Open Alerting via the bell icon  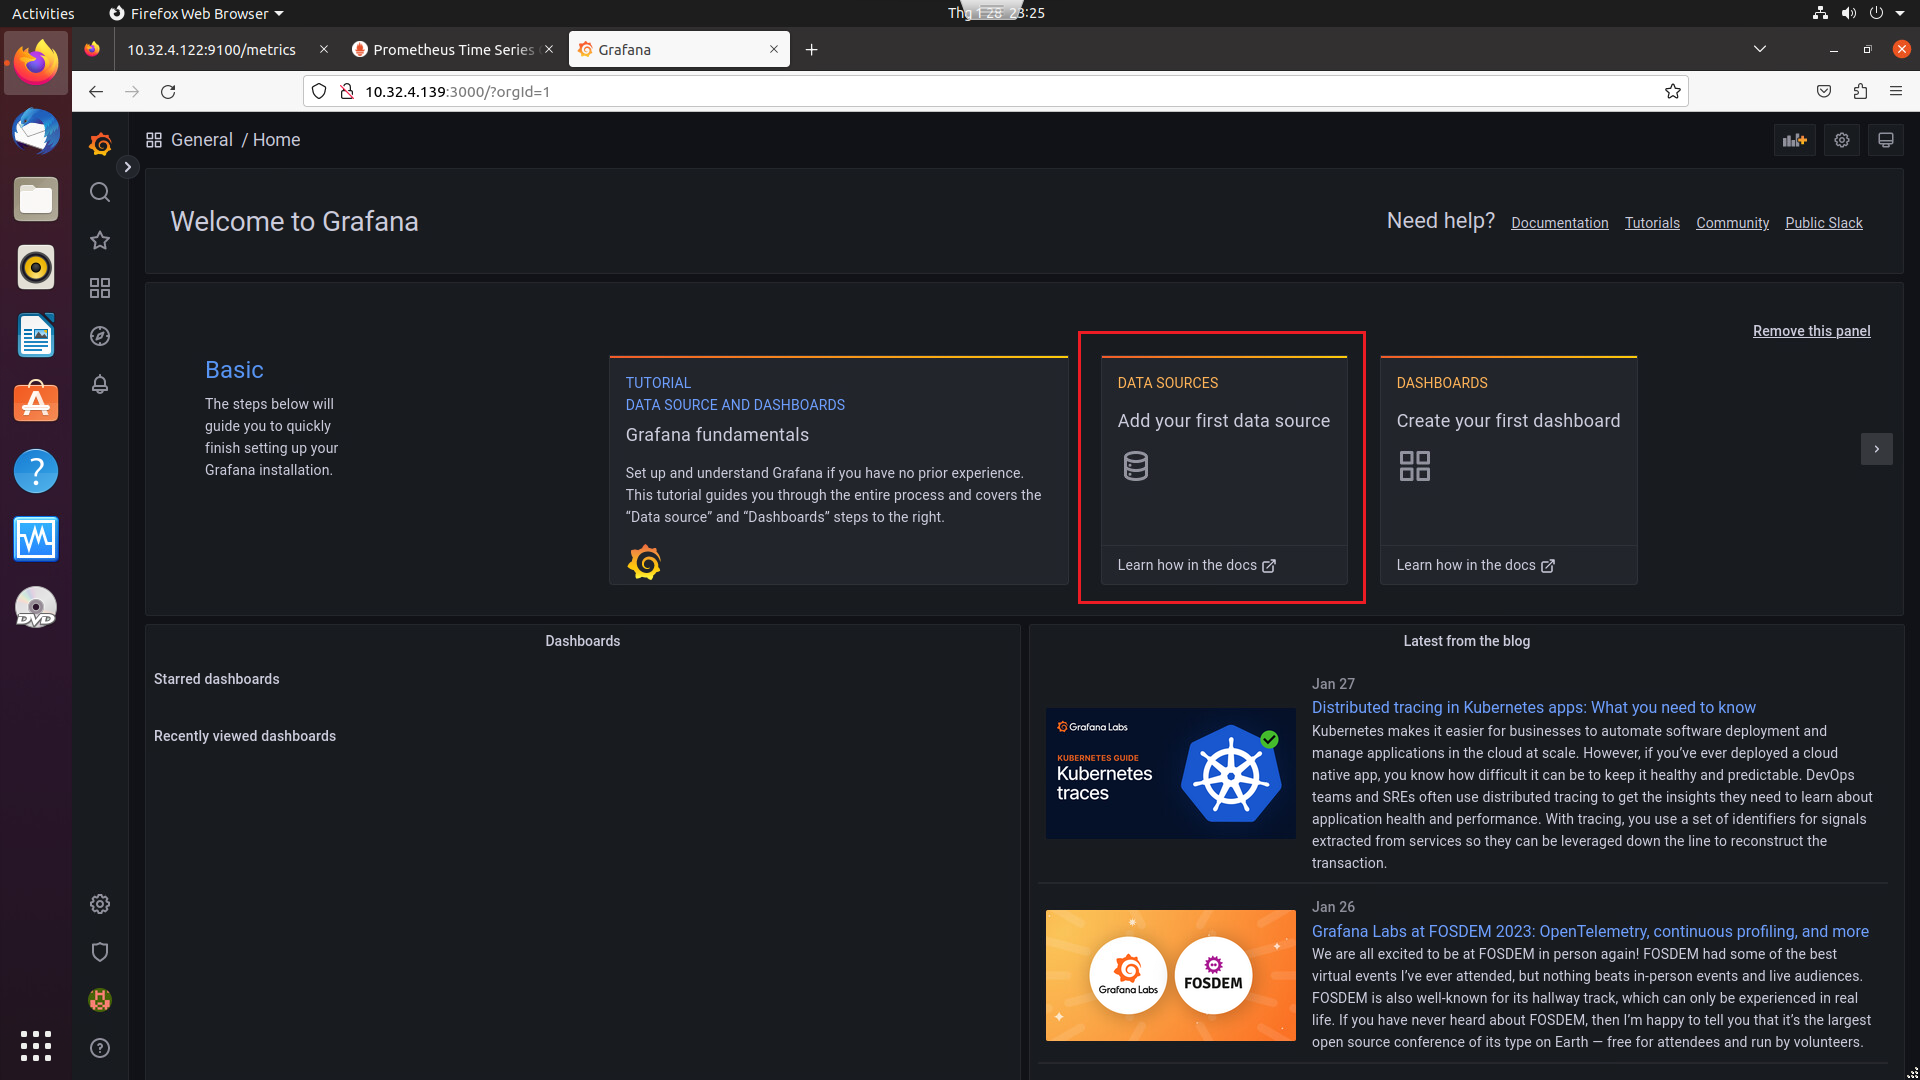[x=99, y=384]
